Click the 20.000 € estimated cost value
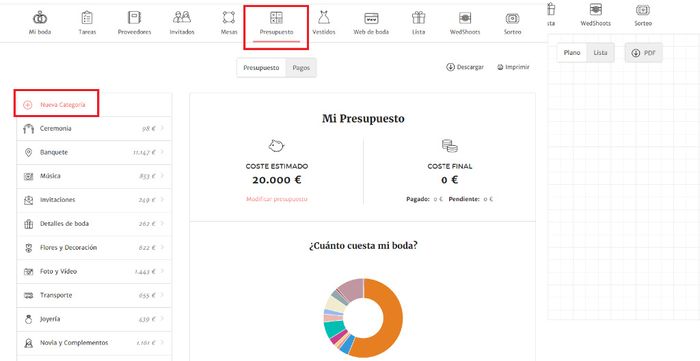The image size is (700, 361). tap(277, 180)
